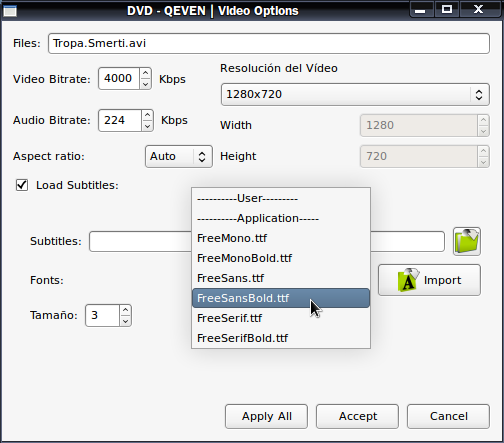The width and height of the screenshot is (504, 443).
Task: Click the disabled Width 1280 field
Action: click(419, 125)
